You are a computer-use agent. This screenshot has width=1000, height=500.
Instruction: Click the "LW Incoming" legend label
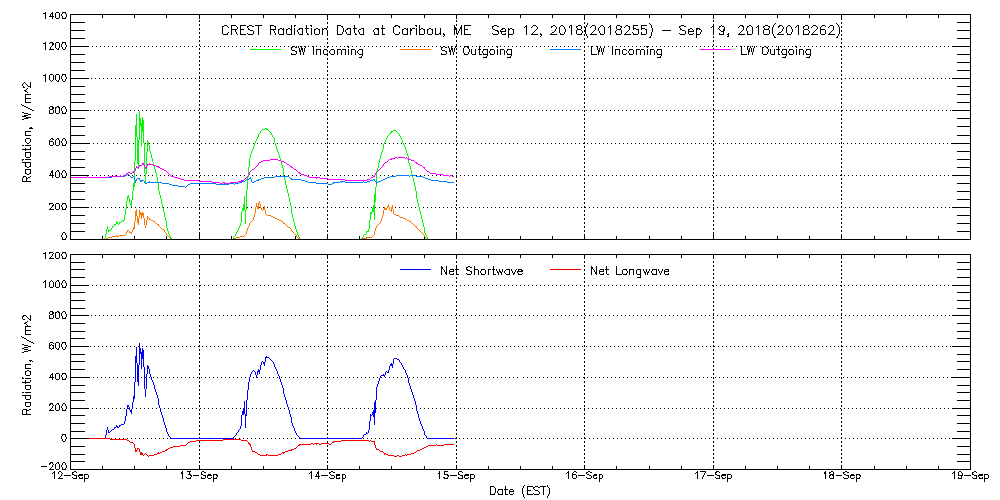click(626, 51)
